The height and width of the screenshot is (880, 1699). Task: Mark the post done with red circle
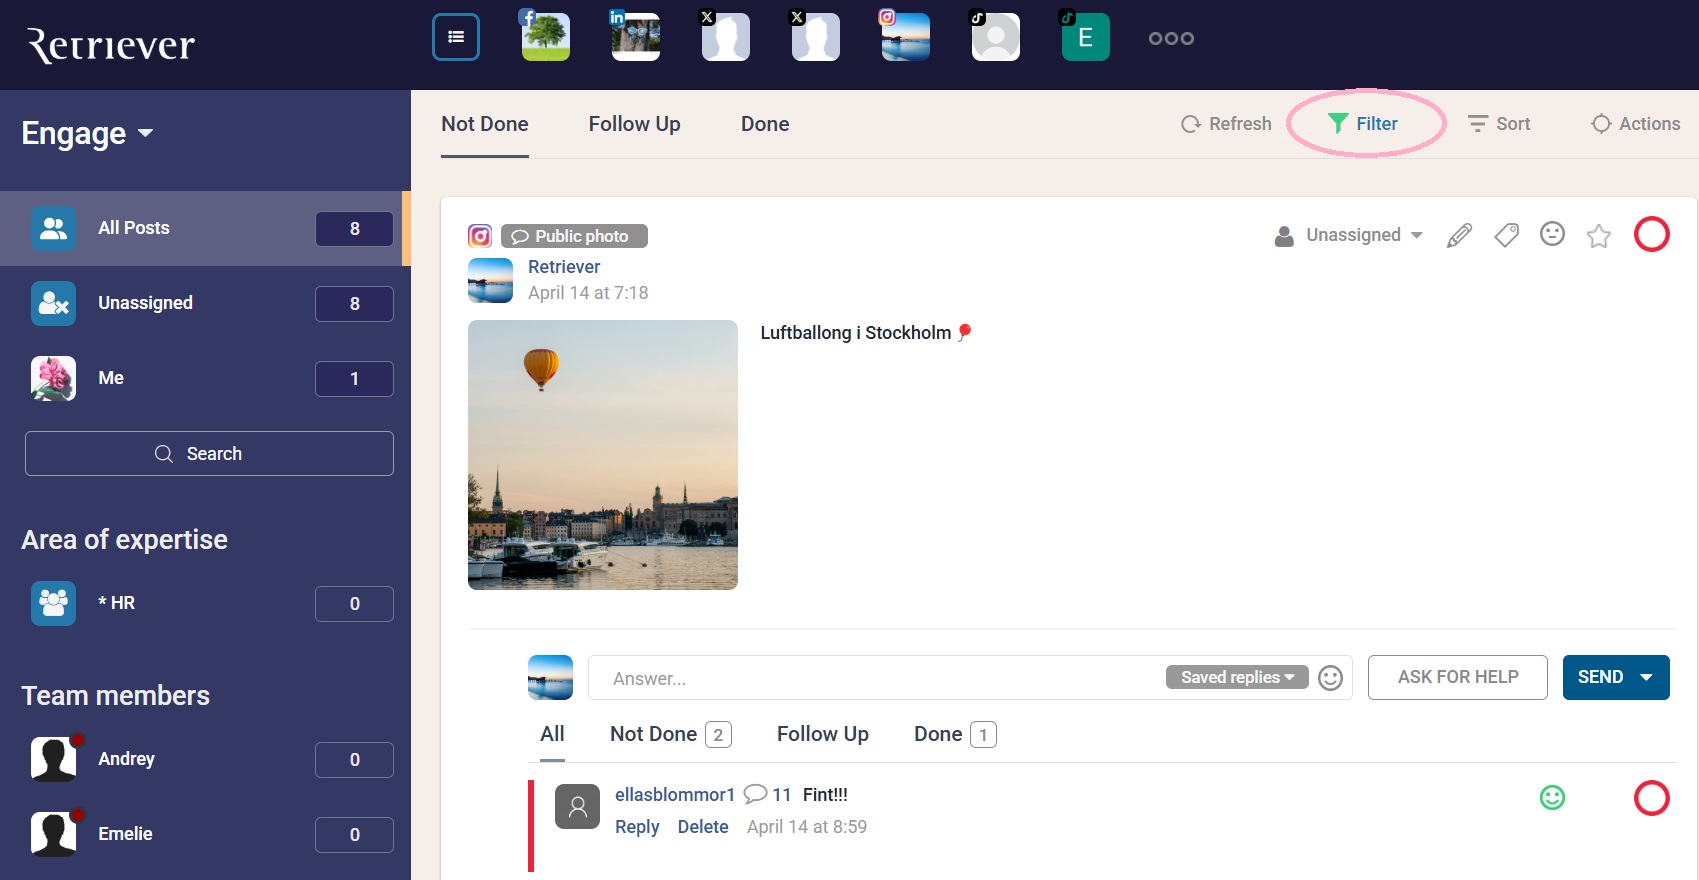[x=1652, y=234]
